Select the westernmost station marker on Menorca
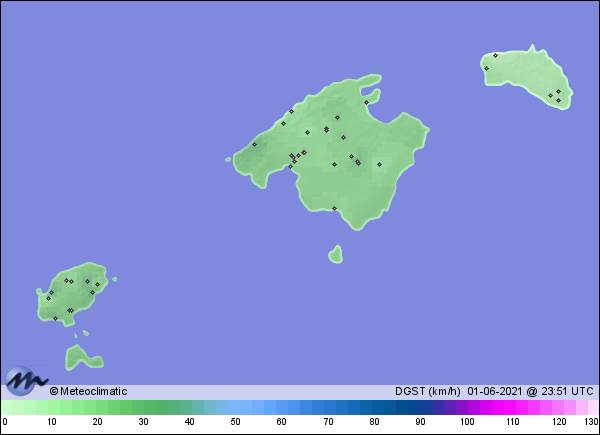The image size is (600, 435). click(487, 68)
